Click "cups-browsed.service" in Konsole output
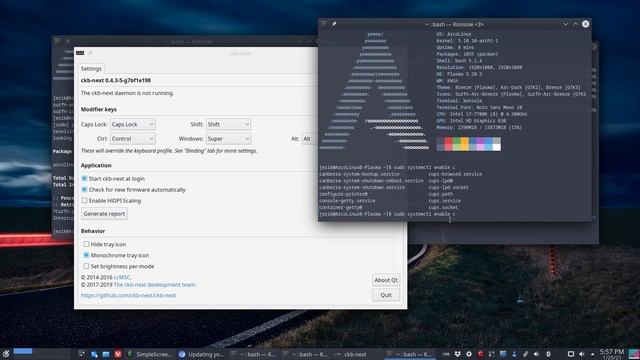The image size is (640, 360). 455,174
